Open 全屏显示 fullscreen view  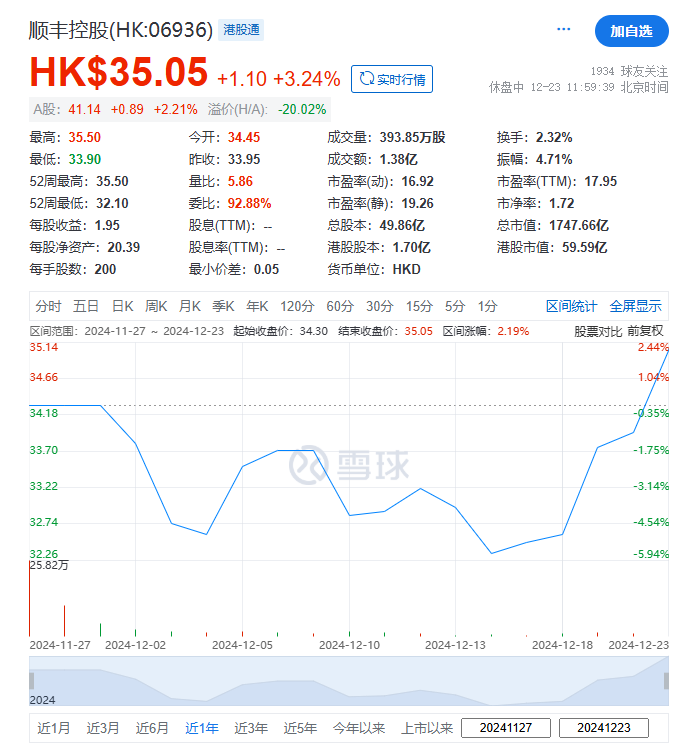[635, 306]
